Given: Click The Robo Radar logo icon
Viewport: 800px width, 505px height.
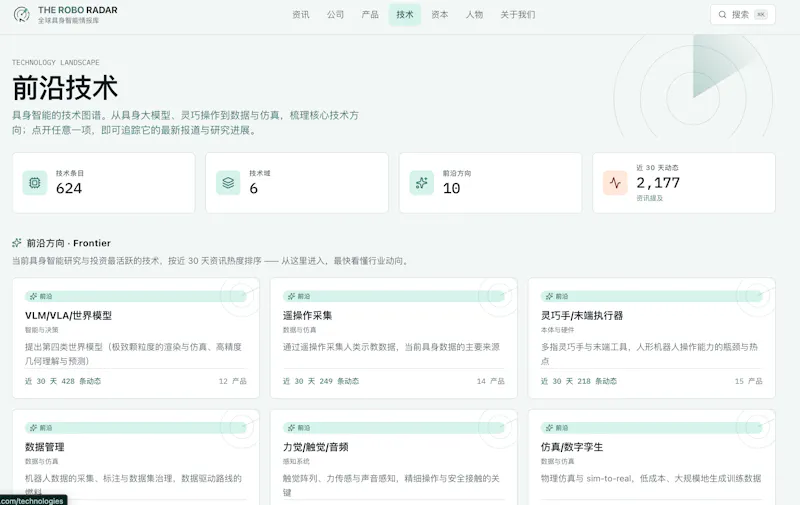Looking at the screenshot, I should click(x=21, y=15).
